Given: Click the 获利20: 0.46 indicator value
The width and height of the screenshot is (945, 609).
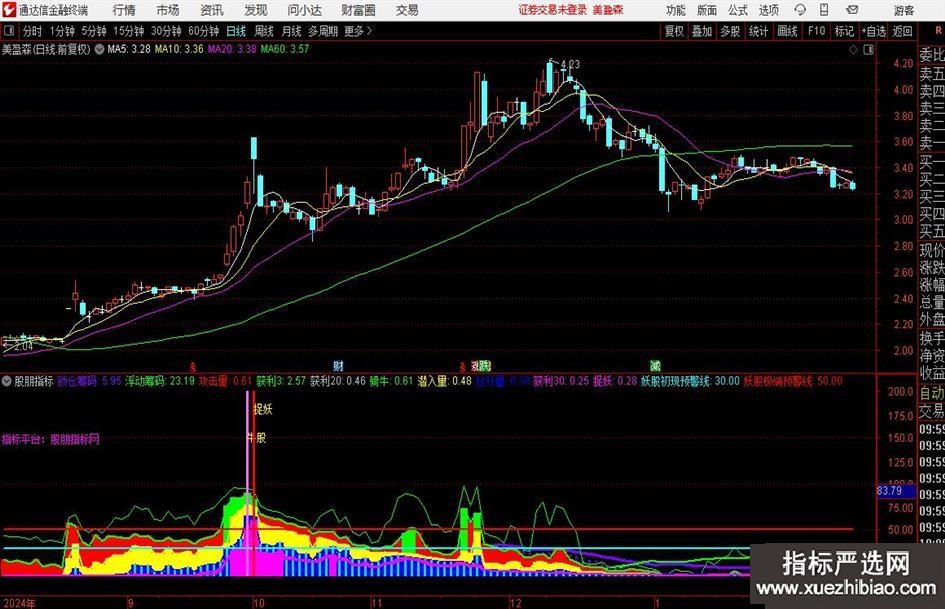Looking at the screenshot, I should click(338, 381).
